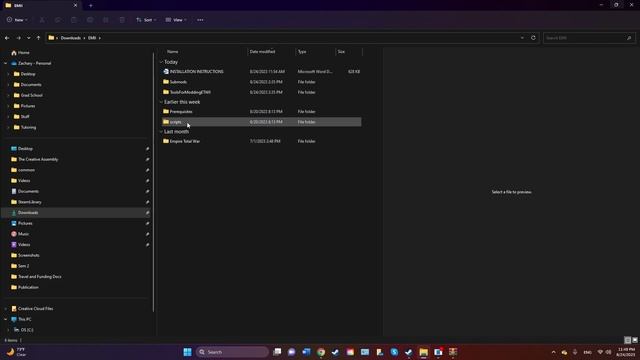Viewport: 640px width, 360px height.
Task: Collapse the This PC node
Action: [x=5, y=319]
